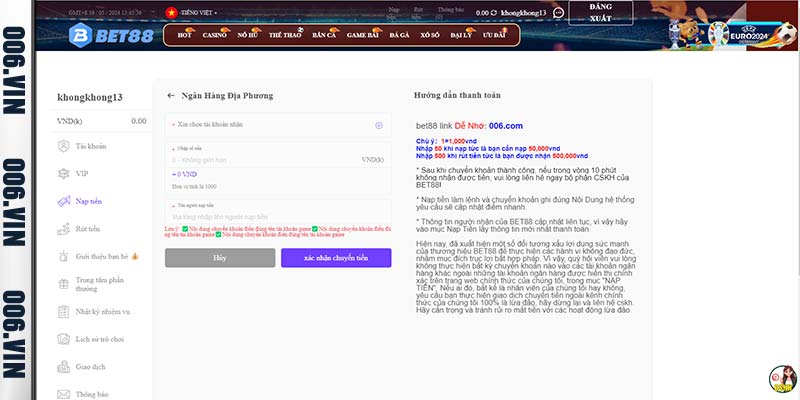The height and width of the screenshot is (400, 800).
Task: Open Giao dịch in the sidebar
Action: (91, 367)
